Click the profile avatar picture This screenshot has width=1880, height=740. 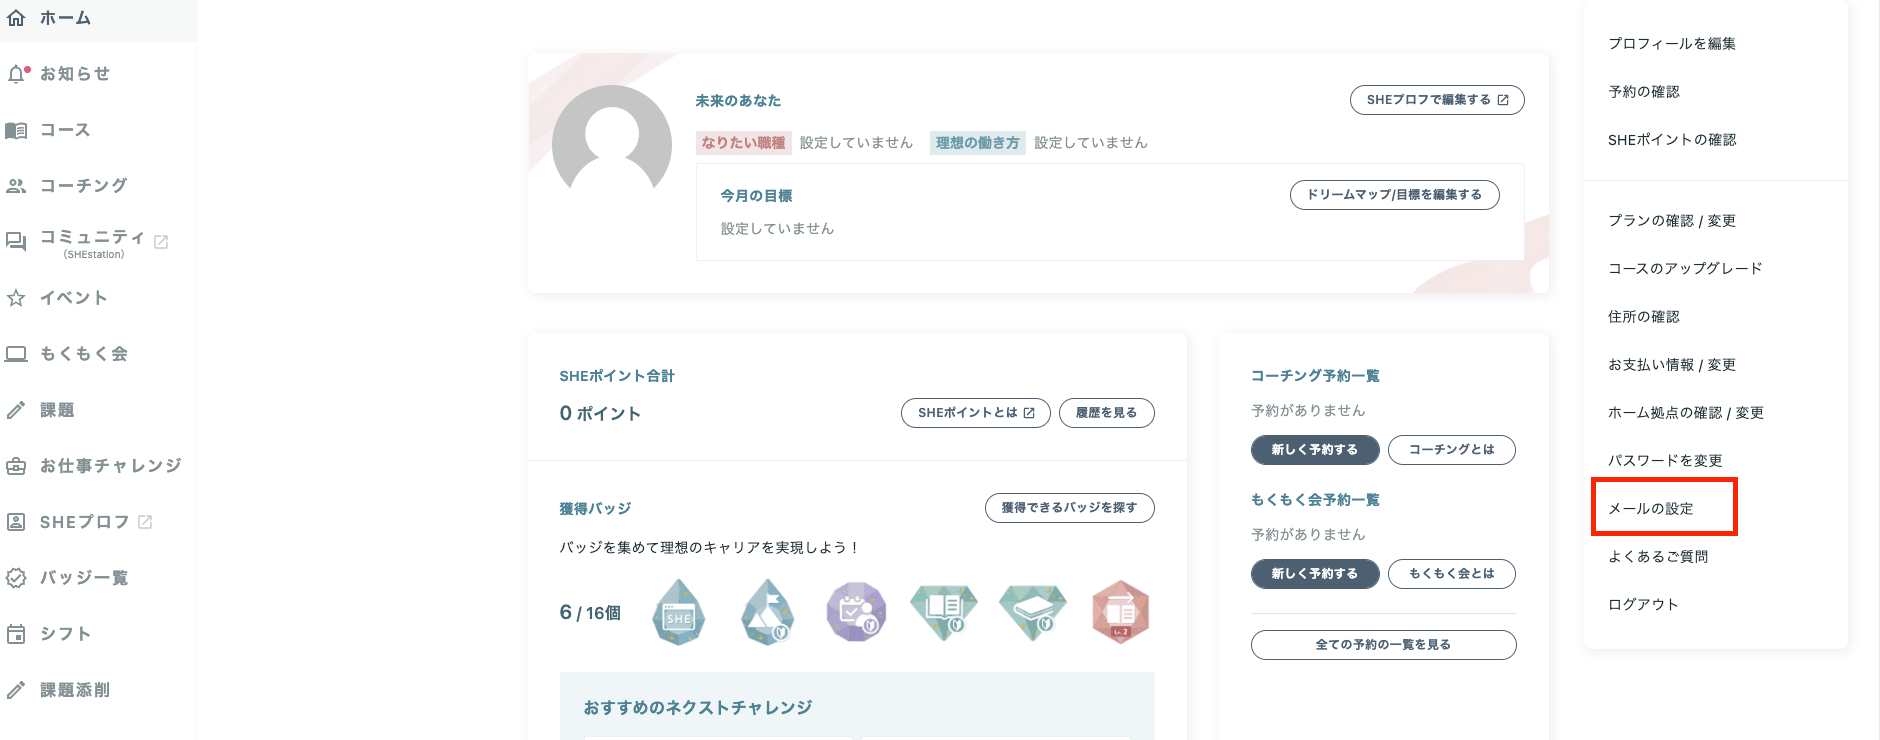pos(612,143)
